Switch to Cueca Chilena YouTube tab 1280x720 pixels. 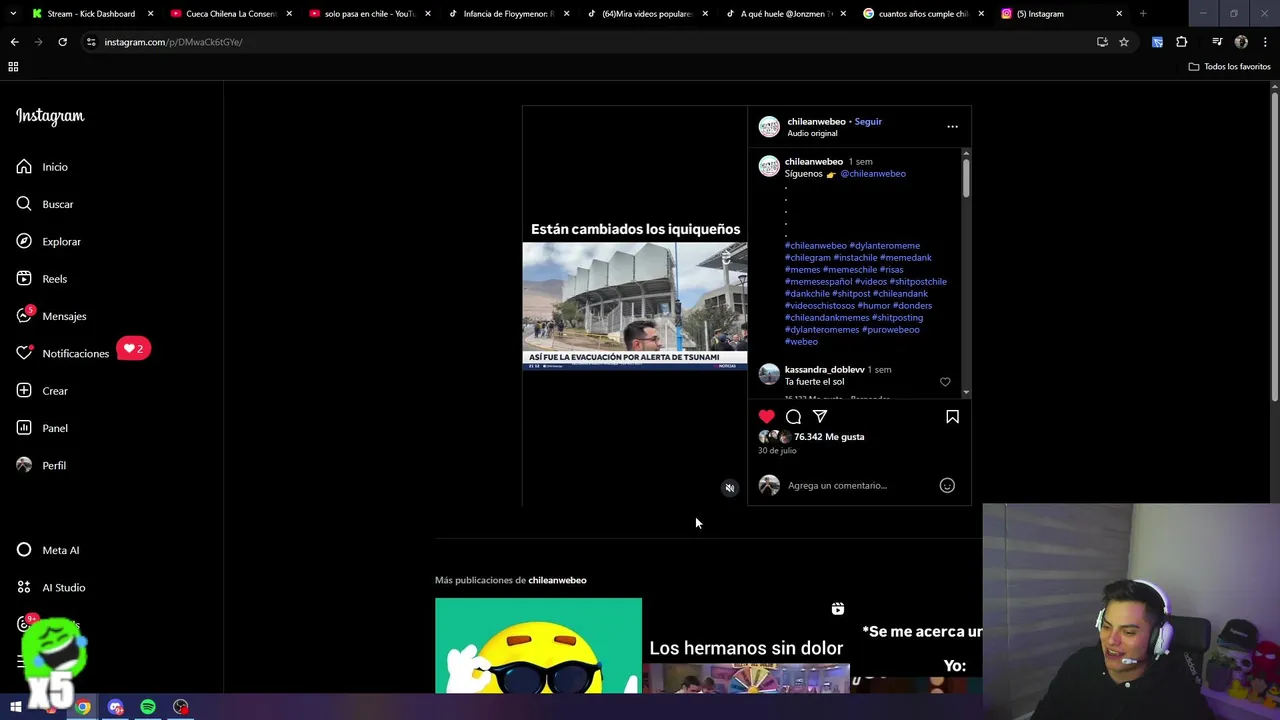[231, 14]
